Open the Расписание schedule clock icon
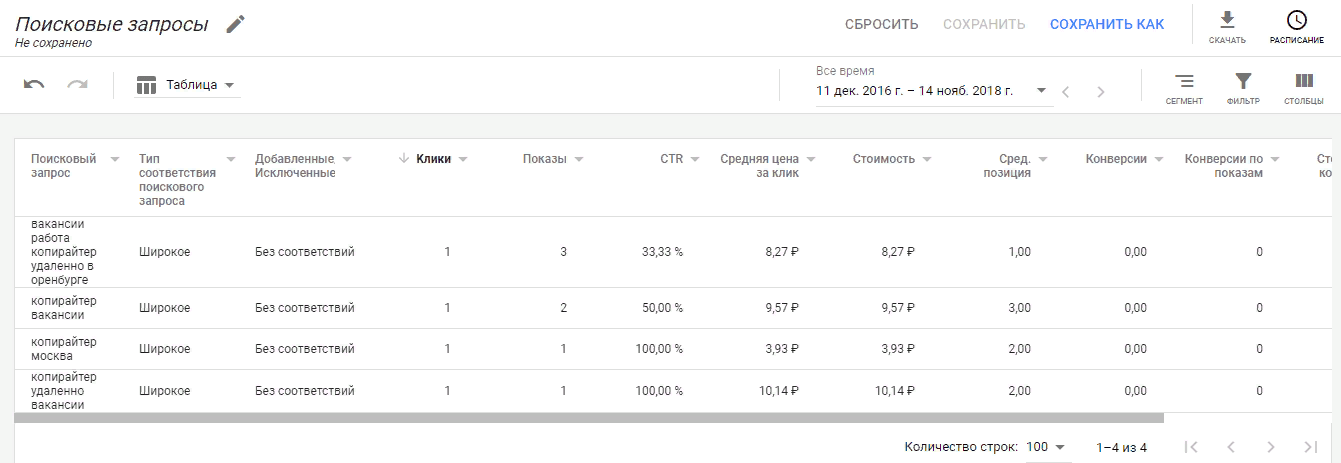This screenshot has height=463, width=1341. point(1296,21)
